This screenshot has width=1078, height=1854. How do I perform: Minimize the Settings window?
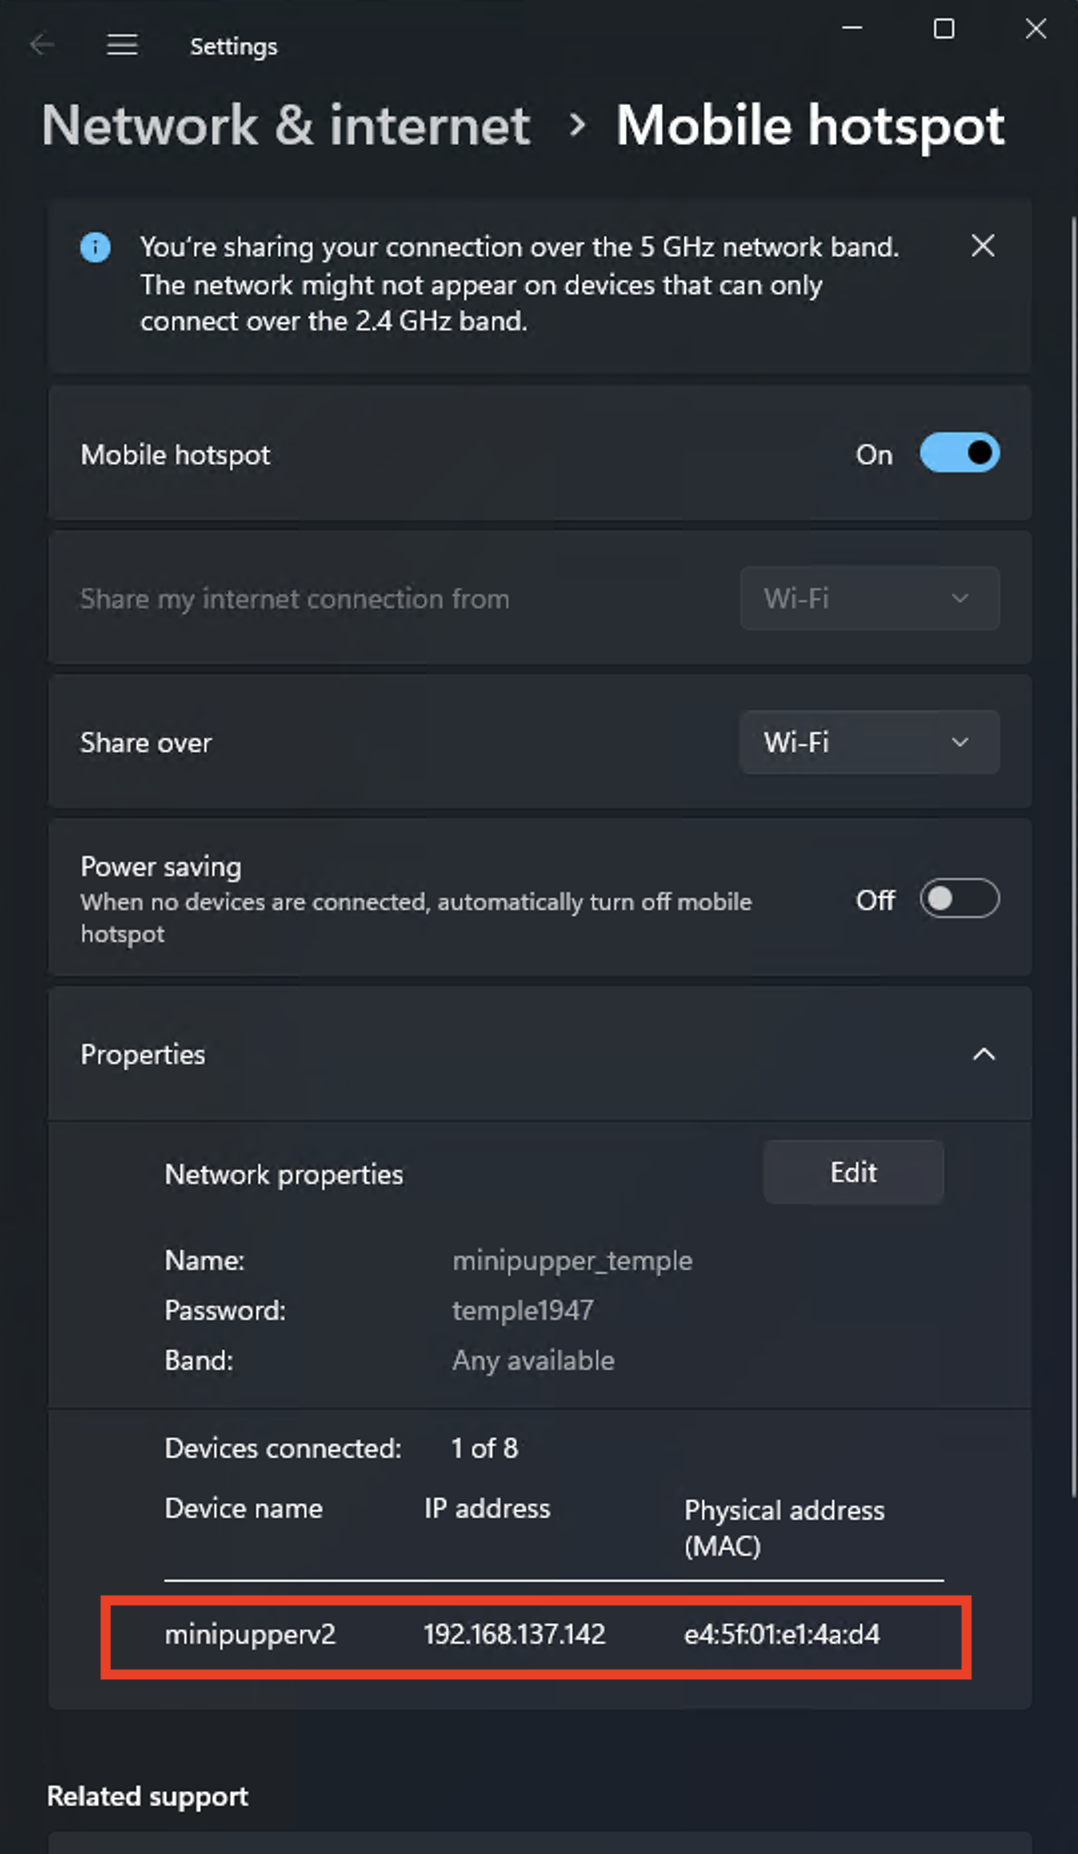852,29
